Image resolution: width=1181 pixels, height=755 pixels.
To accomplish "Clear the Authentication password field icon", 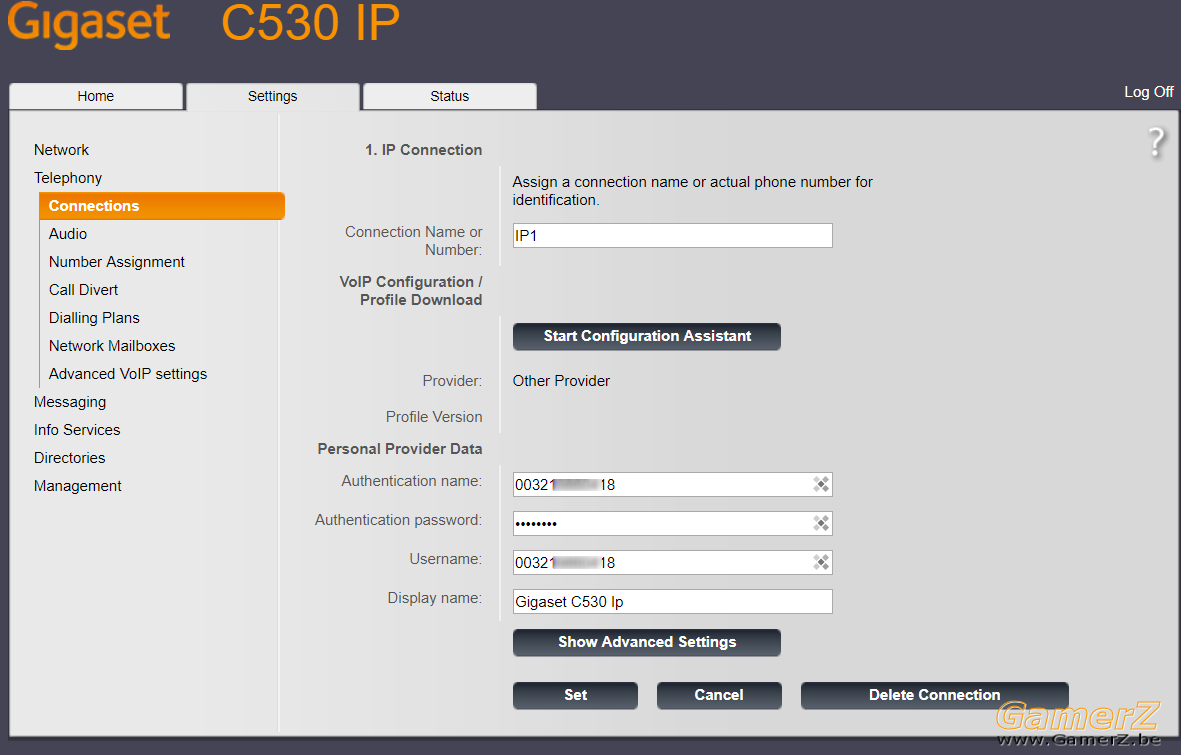I will pyautogui.click(x=821, y=523).
